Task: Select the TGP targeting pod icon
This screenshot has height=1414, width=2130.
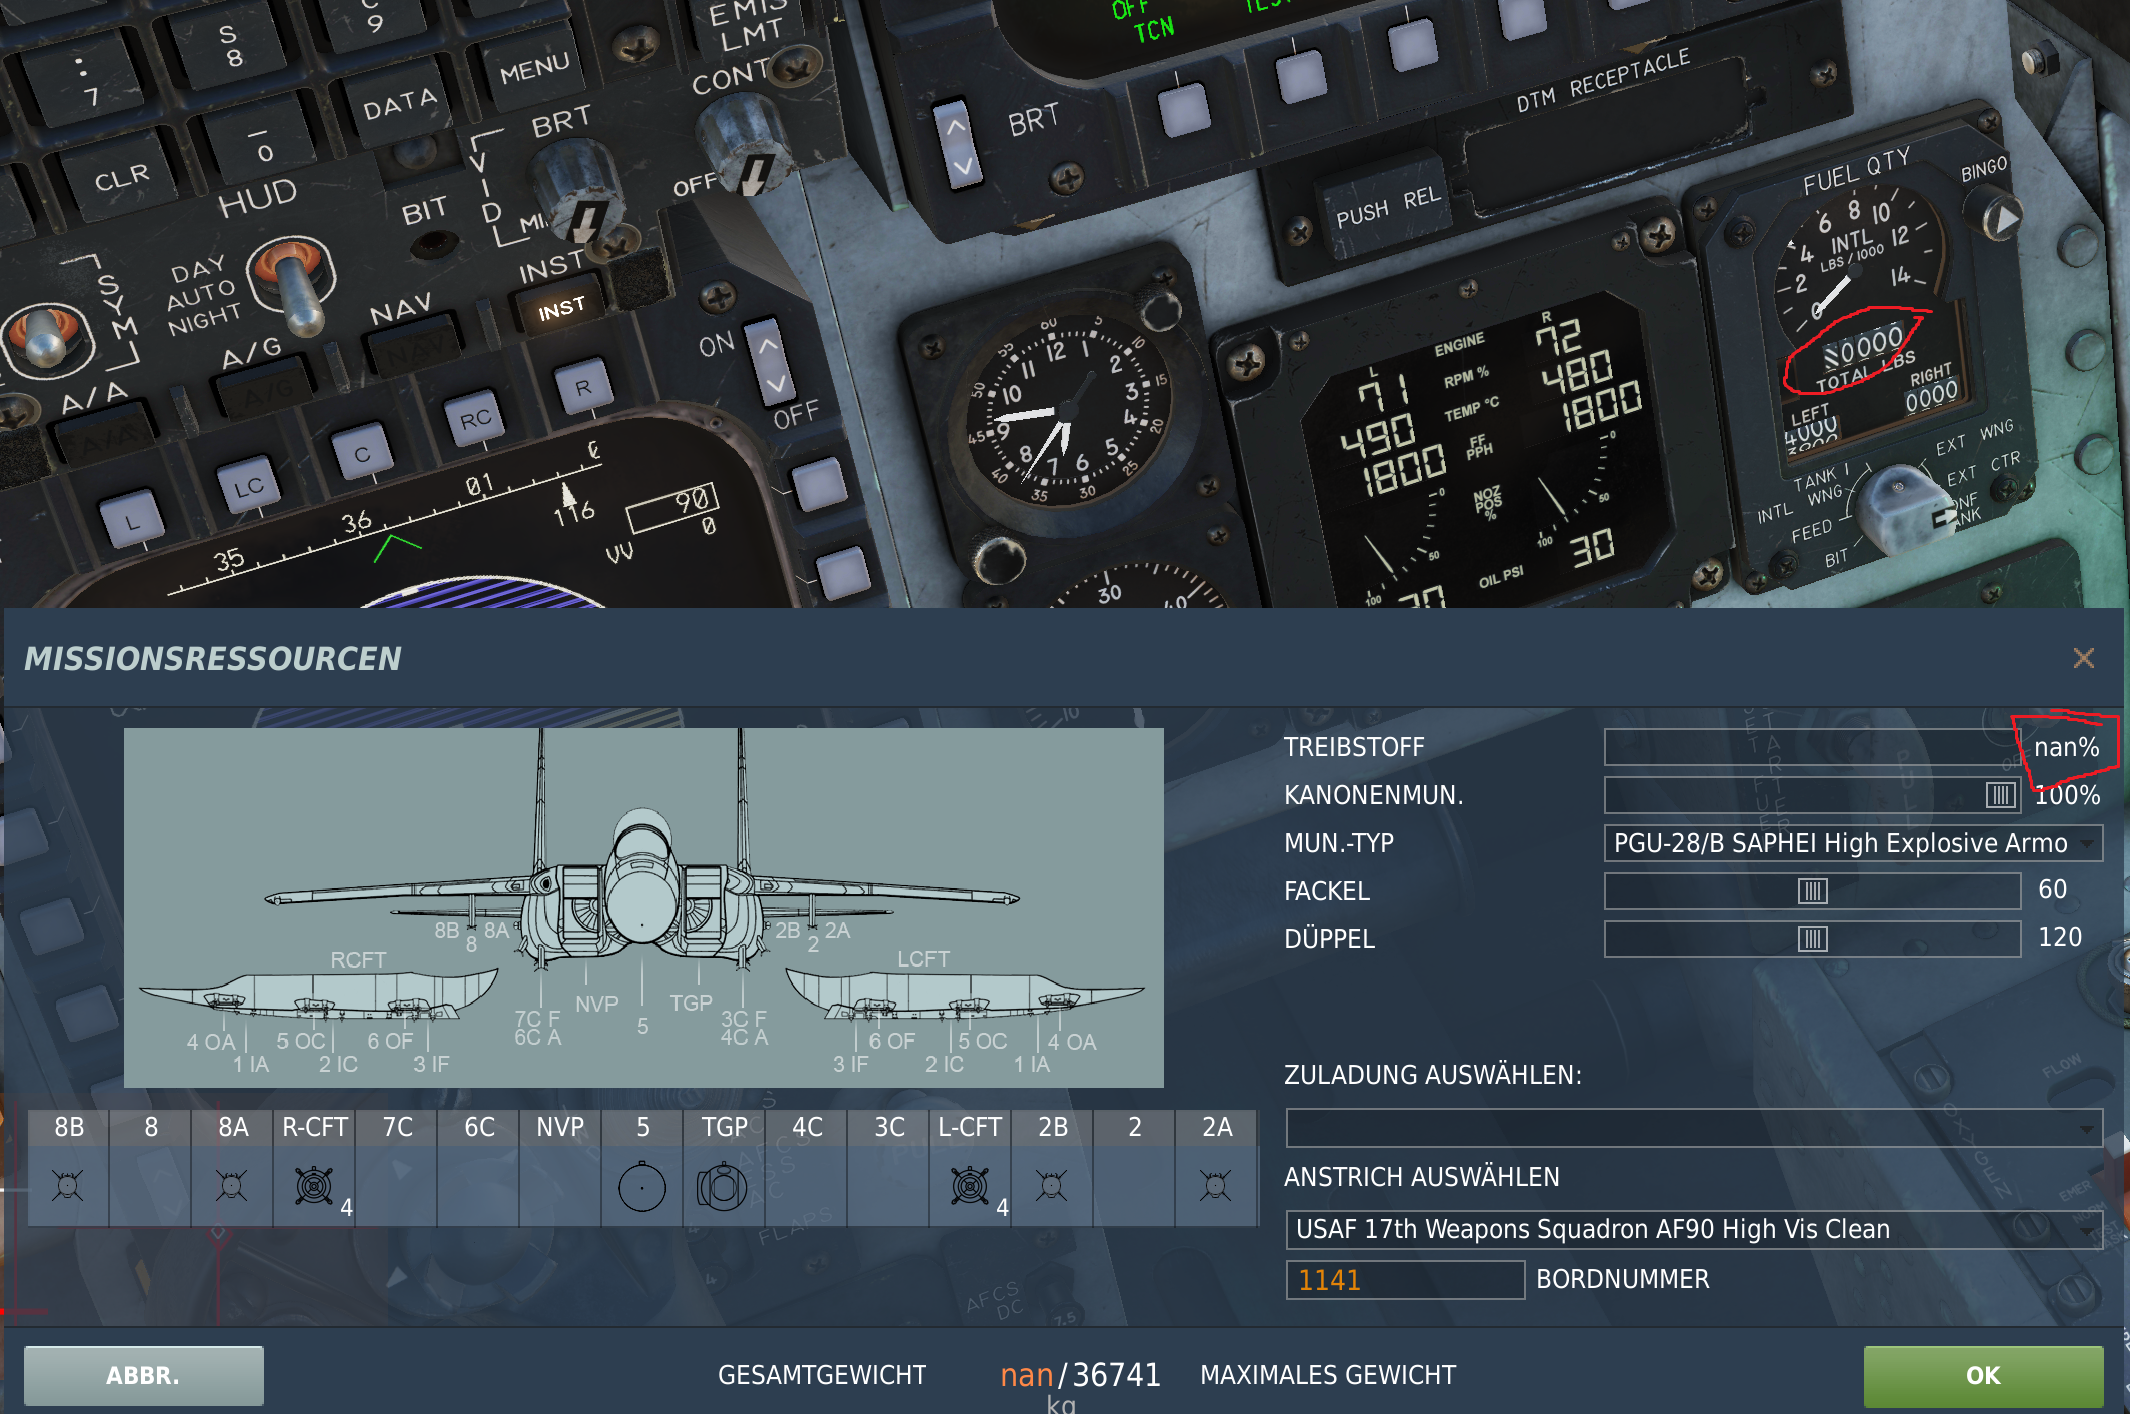Action: [722, 1187]
